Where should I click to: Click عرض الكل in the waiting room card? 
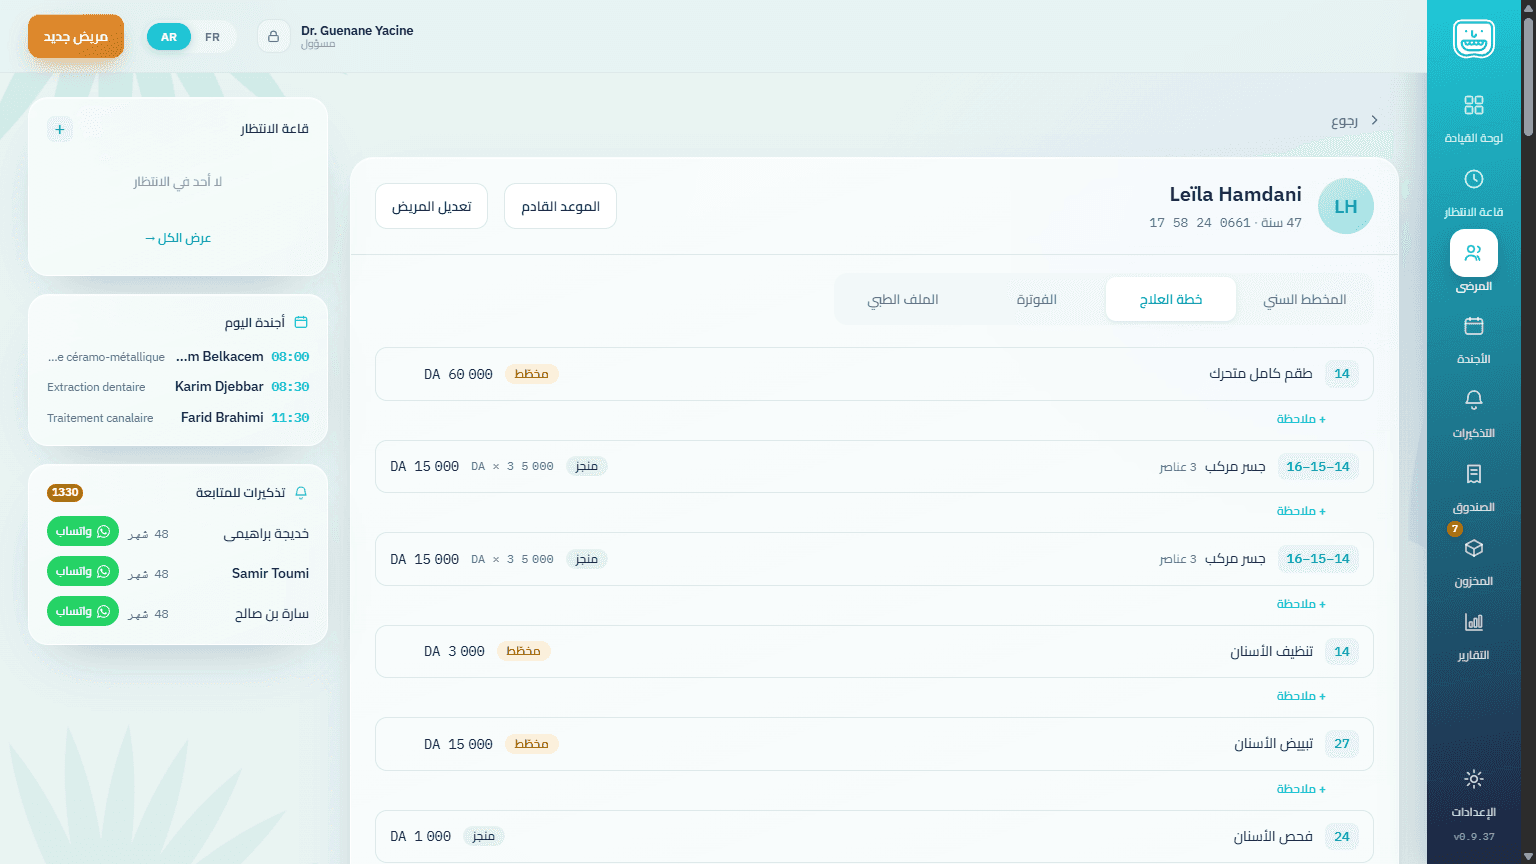pos(178,238)
